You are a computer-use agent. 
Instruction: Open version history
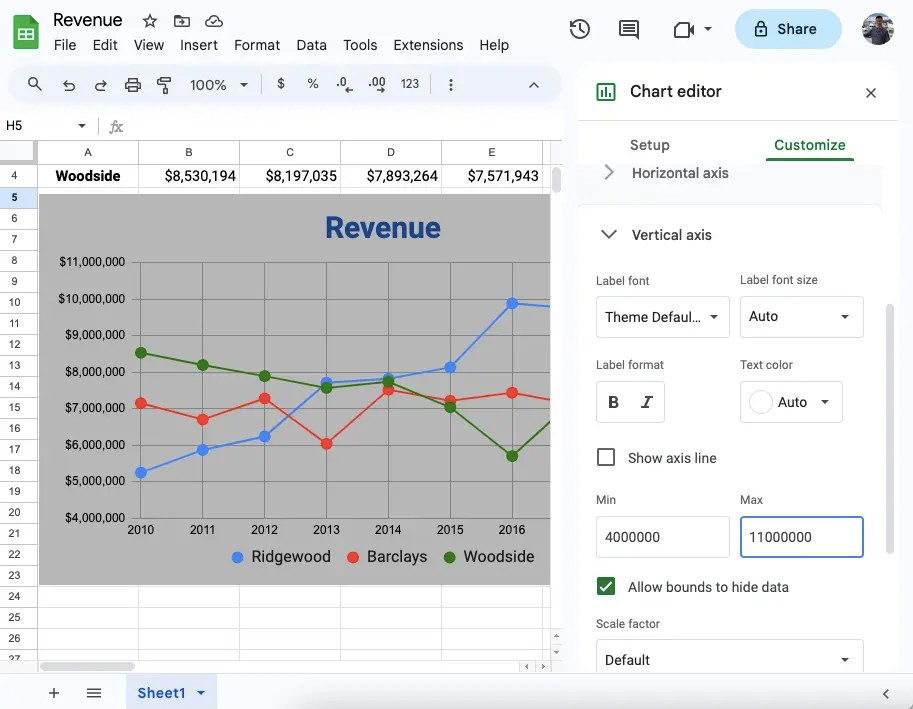click(x=579, y=29)
